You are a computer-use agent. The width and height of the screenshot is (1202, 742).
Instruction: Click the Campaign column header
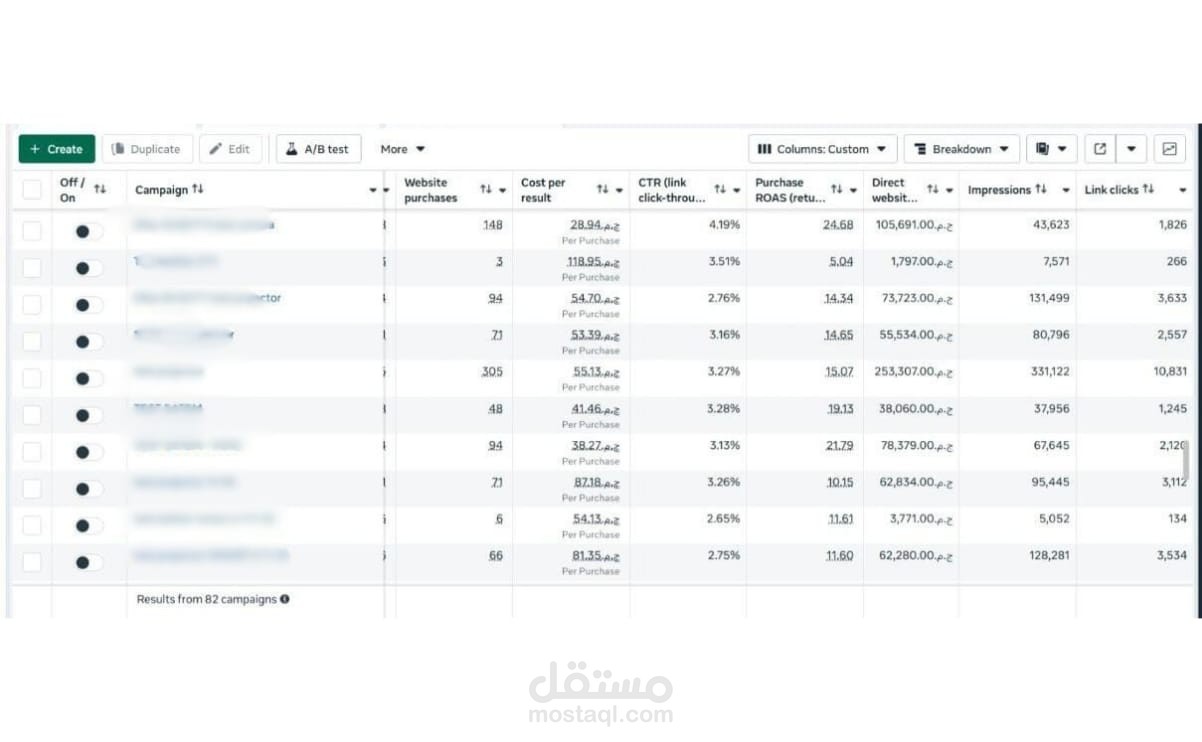point(161,189)
